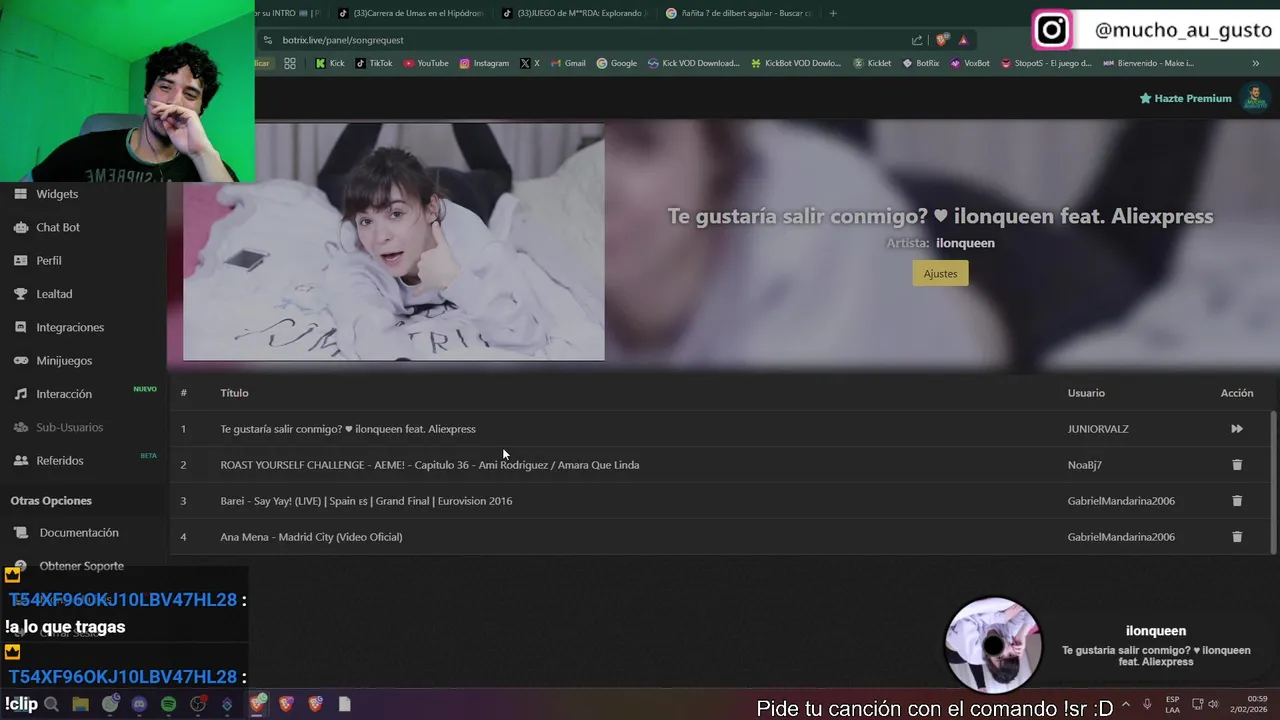The image size is (1280, 720).
Task: Open the VoxBot bookmark
Action: [x=970, y=63]
